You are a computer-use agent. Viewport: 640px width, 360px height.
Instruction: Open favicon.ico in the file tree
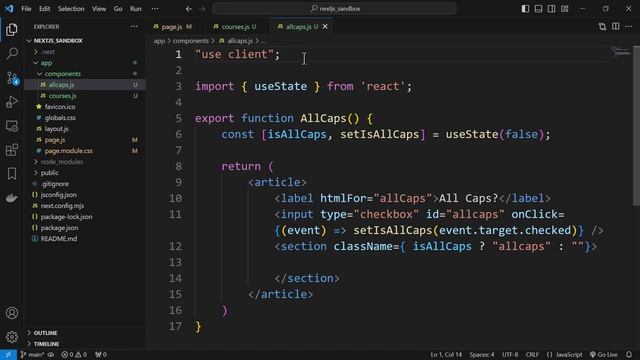[60, 107]
